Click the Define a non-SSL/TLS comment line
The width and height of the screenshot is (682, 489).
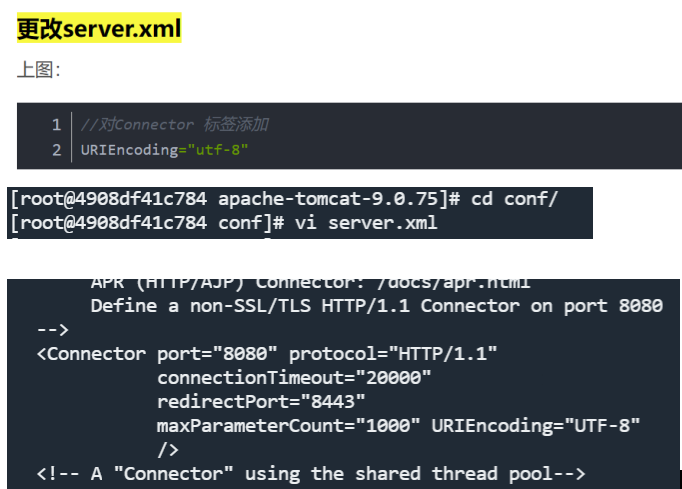pyautogui.click(x=376, y=306)
